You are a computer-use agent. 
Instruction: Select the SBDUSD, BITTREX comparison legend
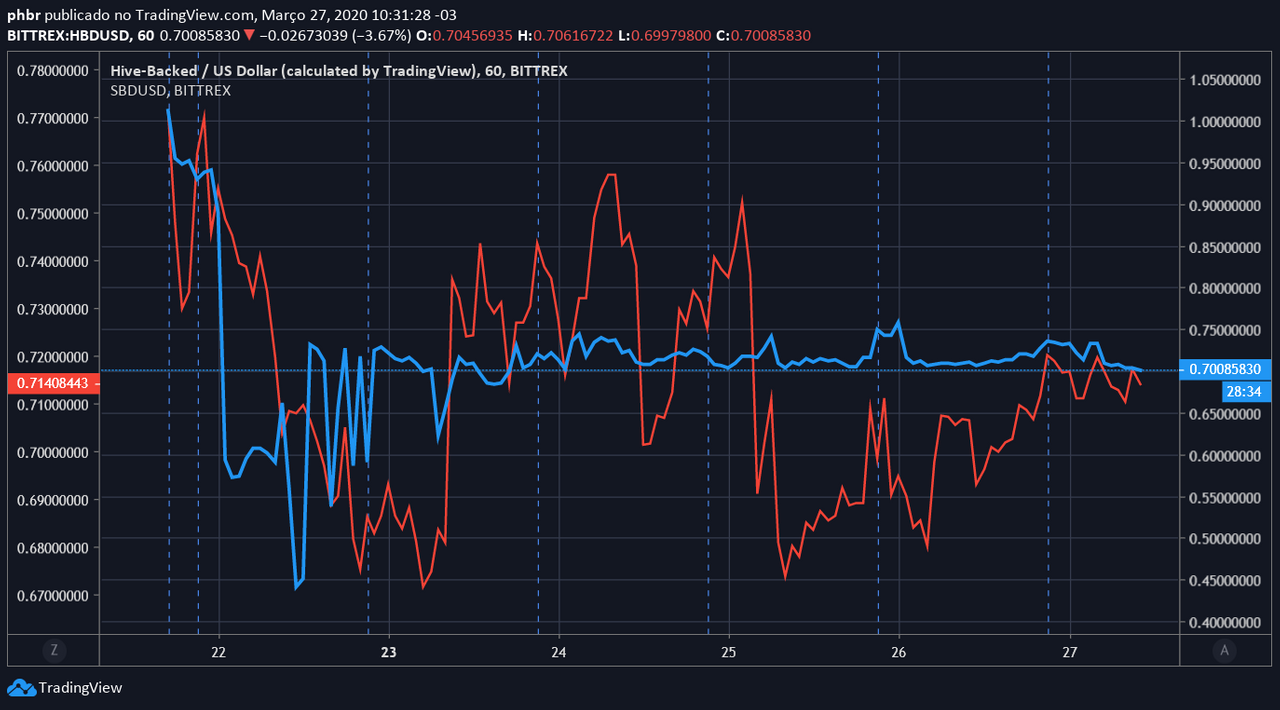(x=171, y=90)
